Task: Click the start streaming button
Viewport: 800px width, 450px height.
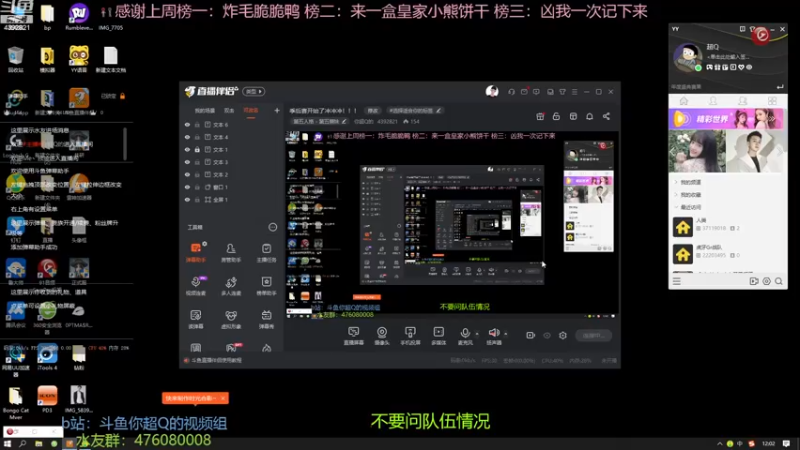Action: (593, 335)
